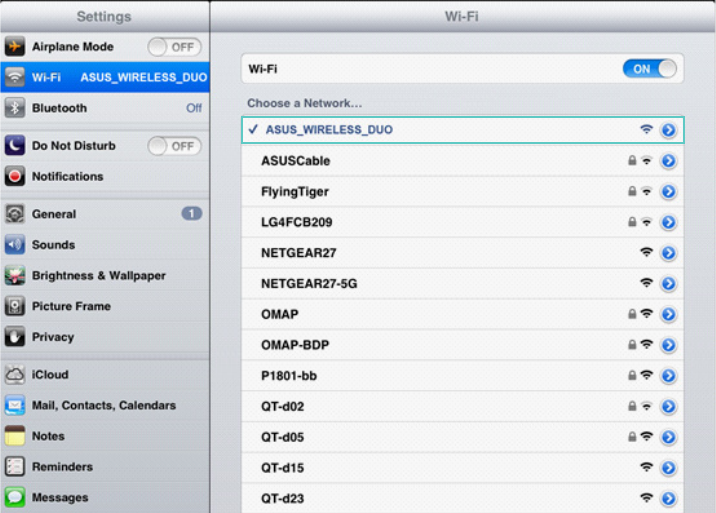Open details arrow for OMAP-BDP

(x=669, y=345)
